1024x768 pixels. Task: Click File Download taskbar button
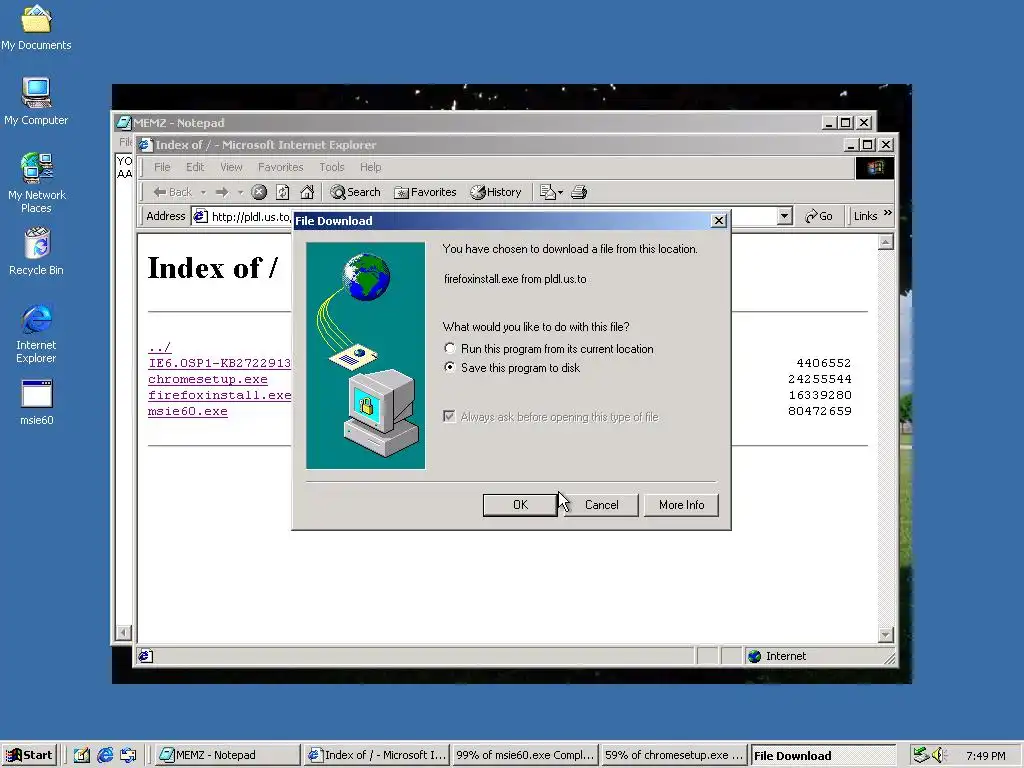823,756
